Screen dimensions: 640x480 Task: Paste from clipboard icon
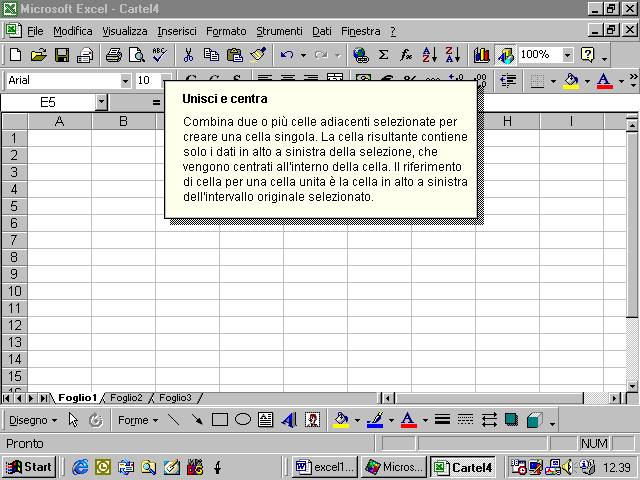[235, 55]
